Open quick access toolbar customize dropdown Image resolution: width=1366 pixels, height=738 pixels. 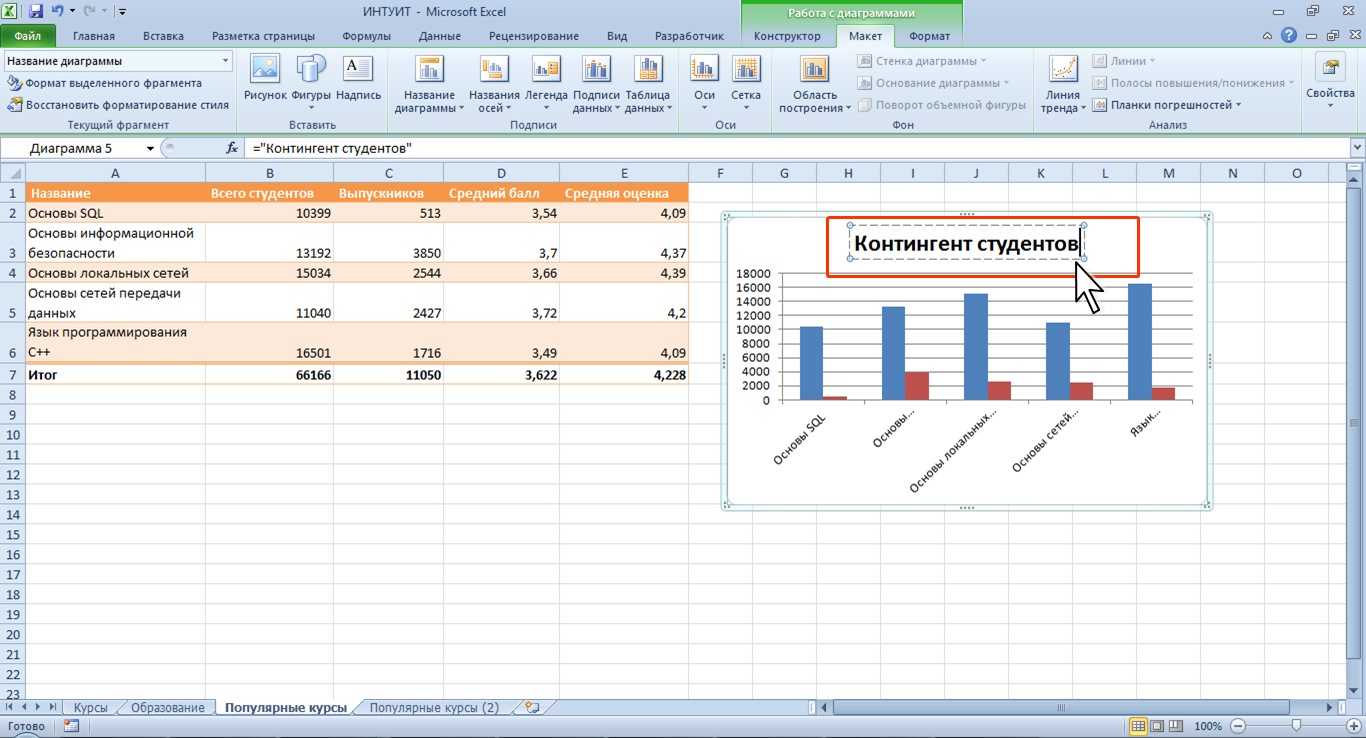click(x=122, y=13)
